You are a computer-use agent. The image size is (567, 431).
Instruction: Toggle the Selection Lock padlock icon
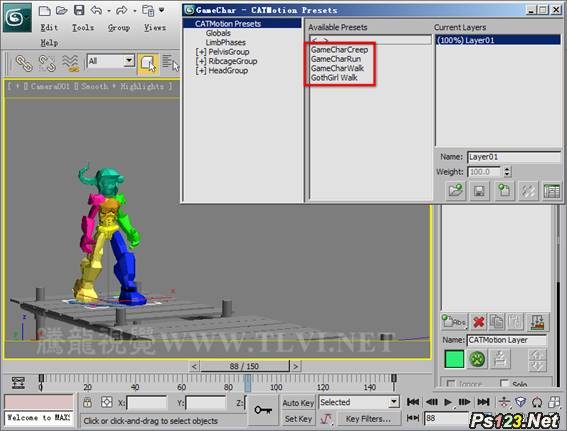pos(87,402)
